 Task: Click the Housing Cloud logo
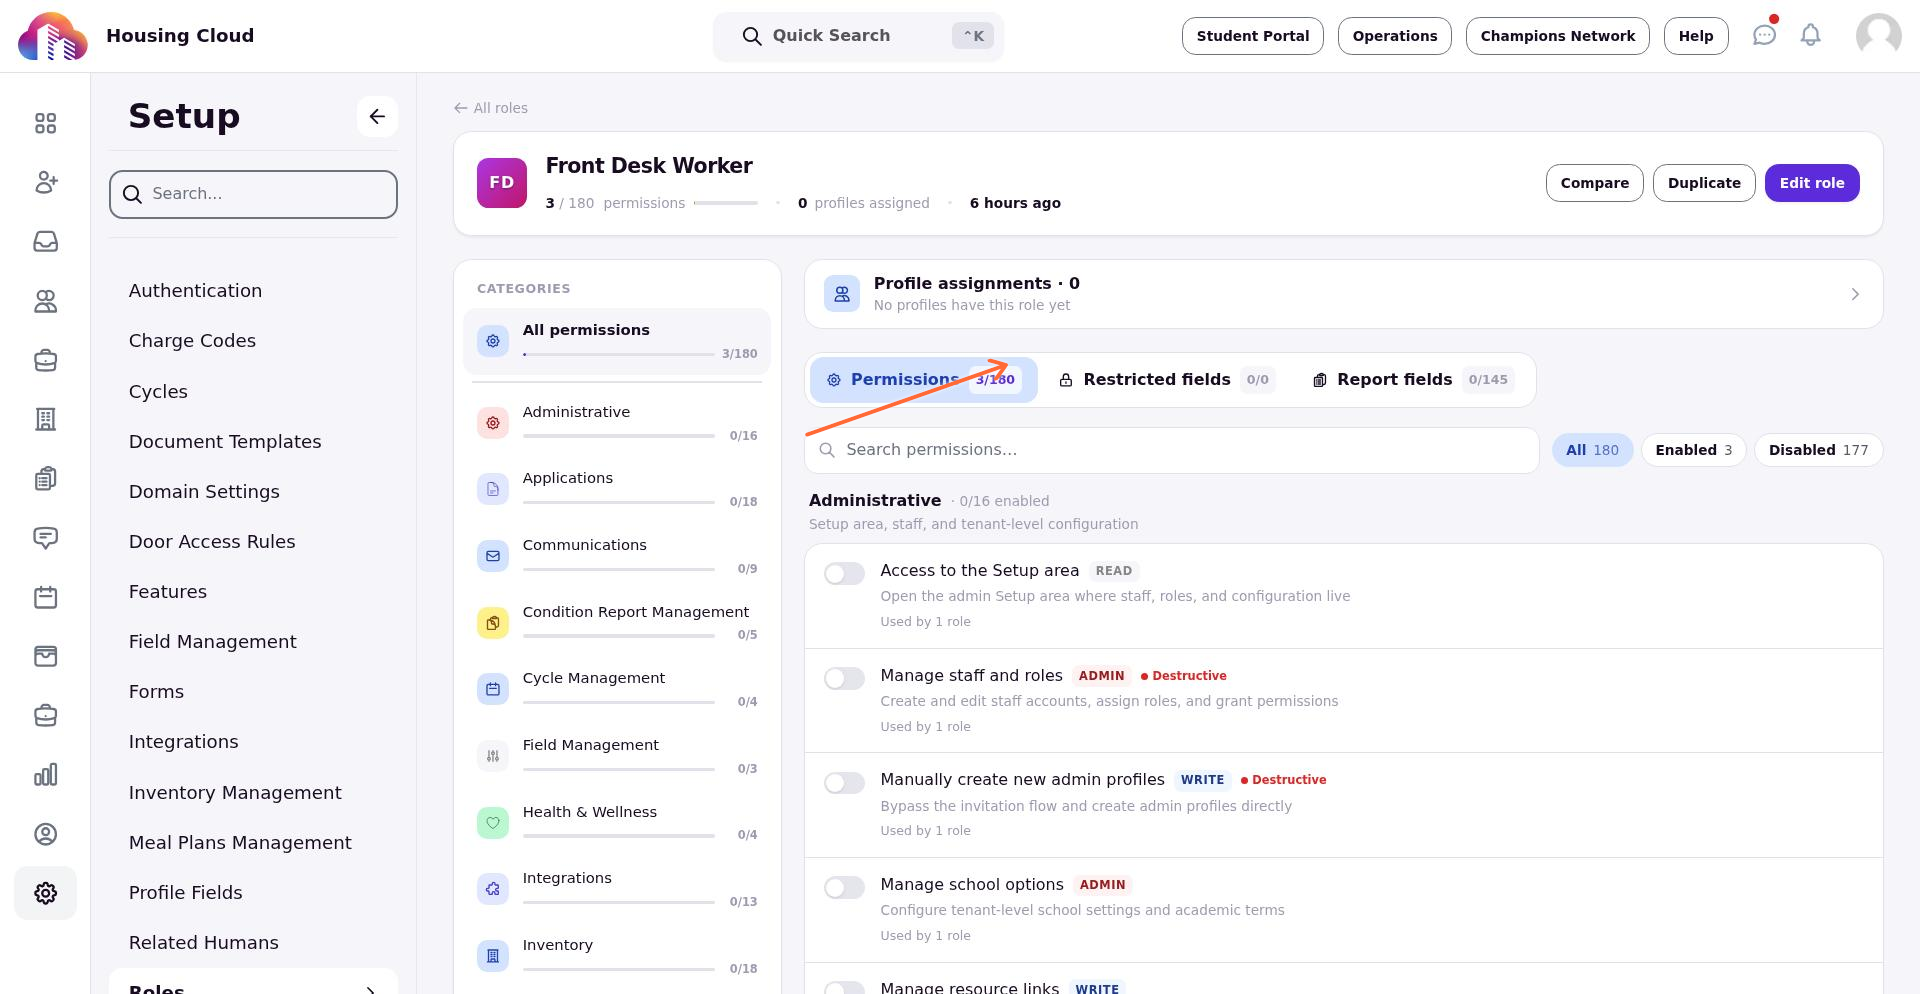click(52, 36)
